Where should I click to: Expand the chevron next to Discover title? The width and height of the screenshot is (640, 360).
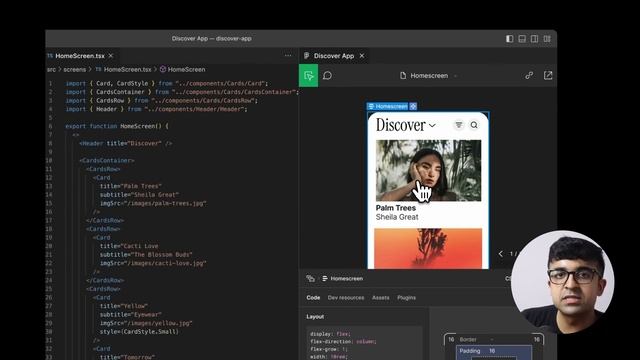click(432, 125)
